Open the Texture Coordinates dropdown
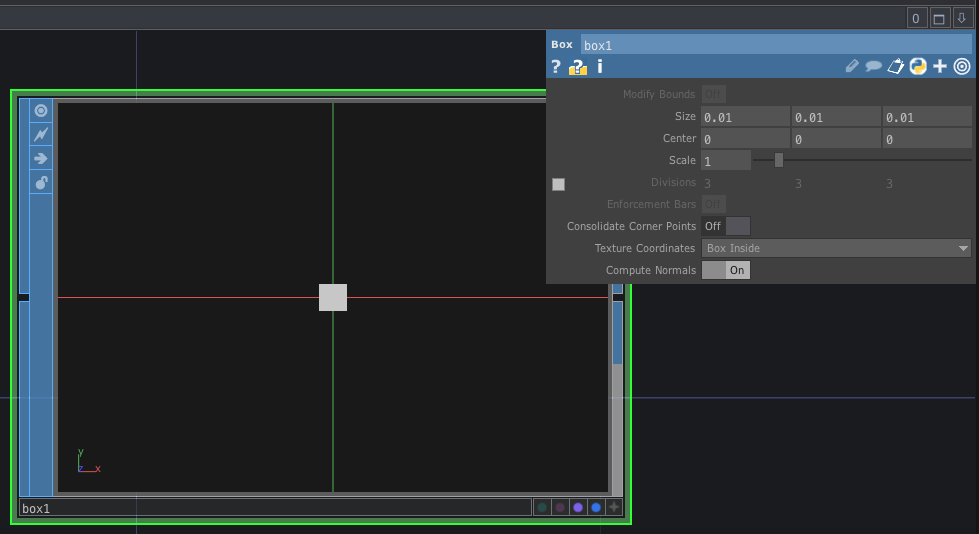Image resolution: width=979 pixels, height=534 pixels. click(x=836, y=248)
